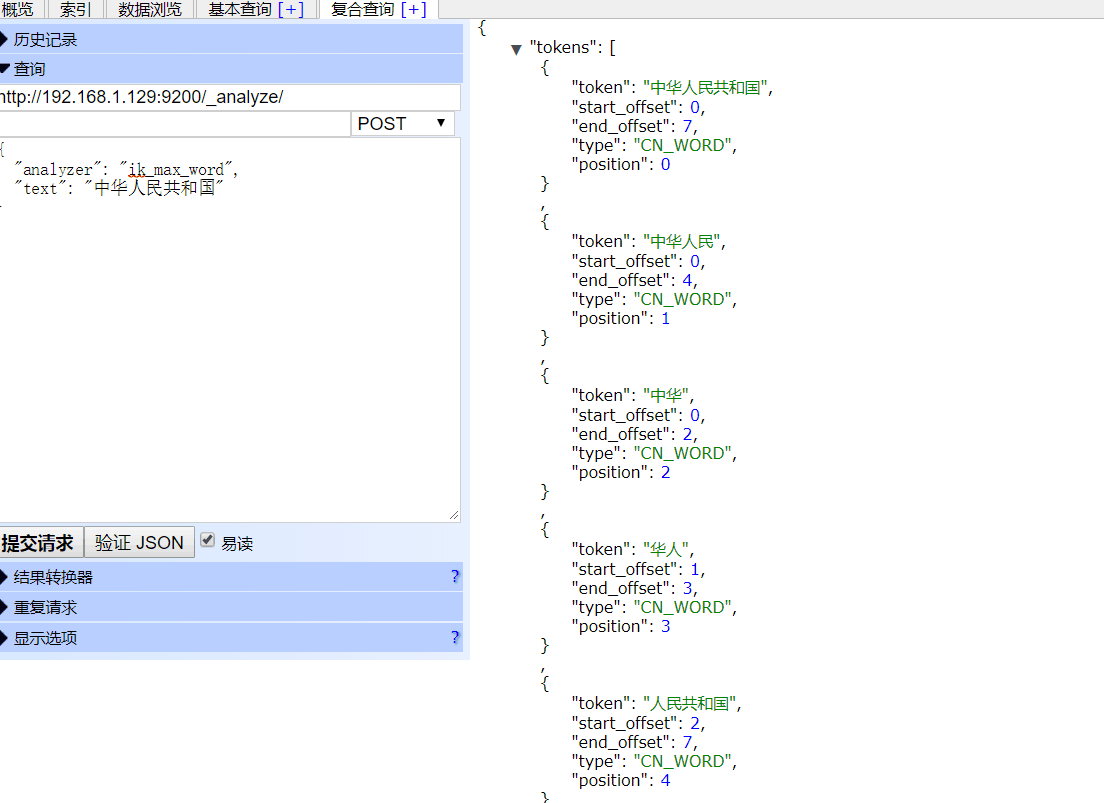
Task: Collapse the 查询 section
Action: click(x=29, y=69)
